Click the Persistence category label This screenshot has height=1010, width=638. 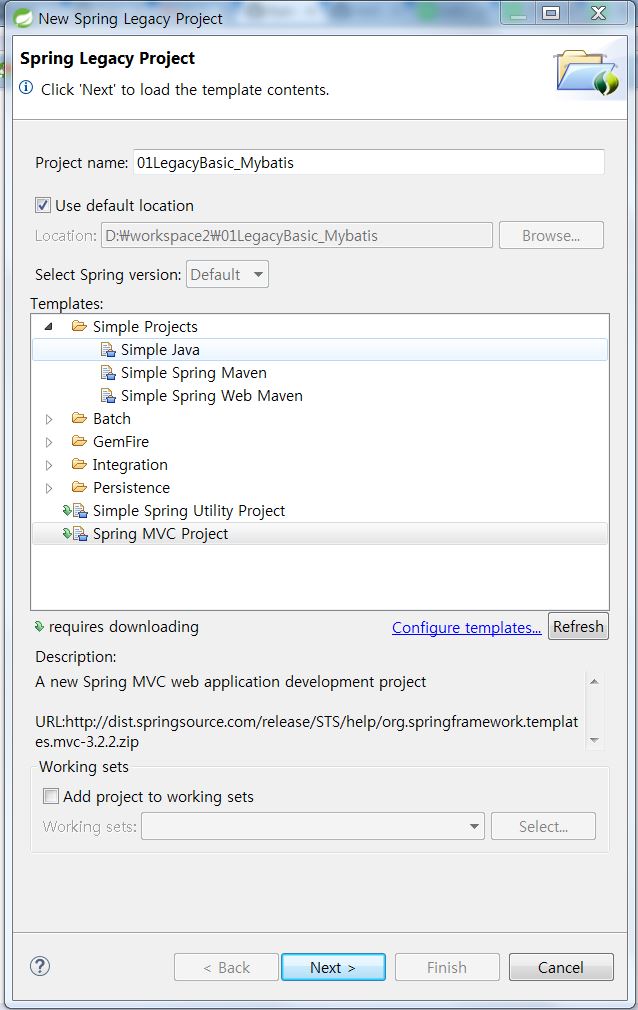131,488
